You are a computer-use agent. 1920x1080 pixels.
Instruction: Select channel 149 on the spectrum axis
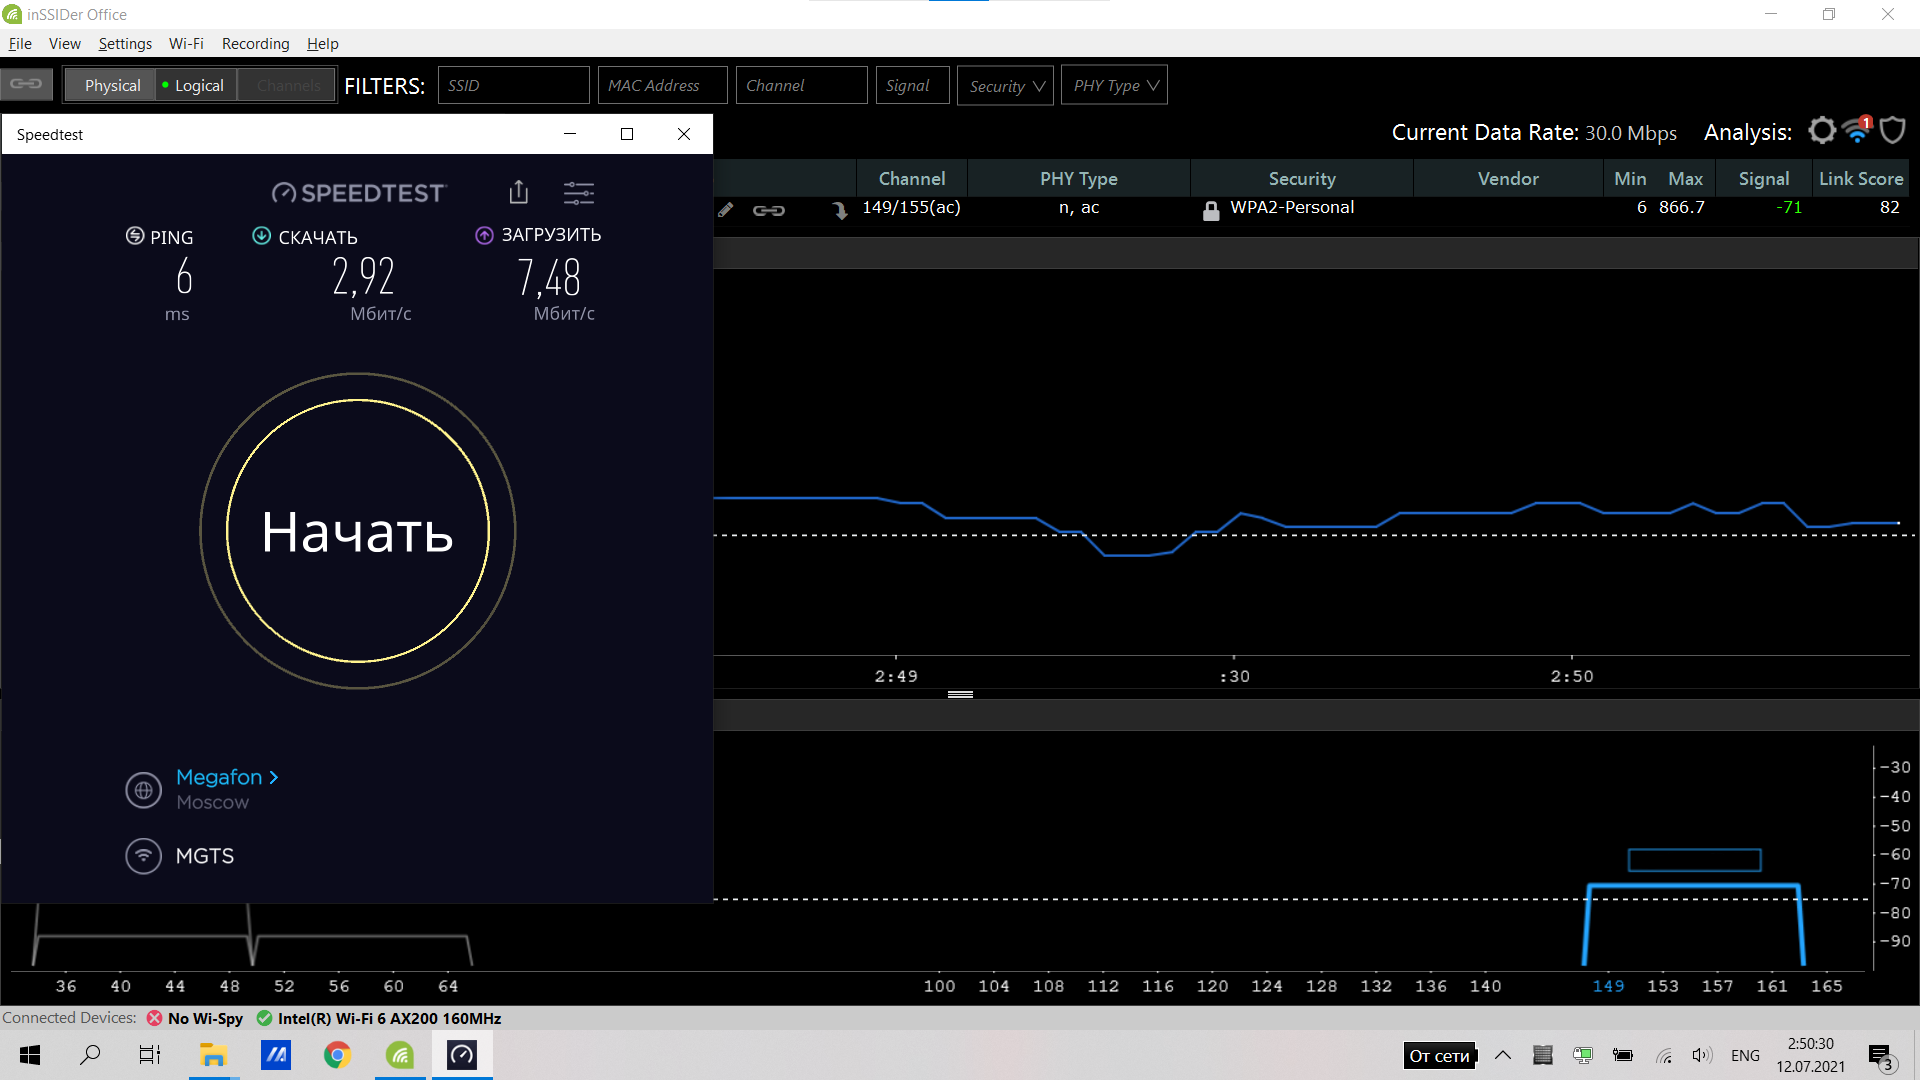point(1608,986)
